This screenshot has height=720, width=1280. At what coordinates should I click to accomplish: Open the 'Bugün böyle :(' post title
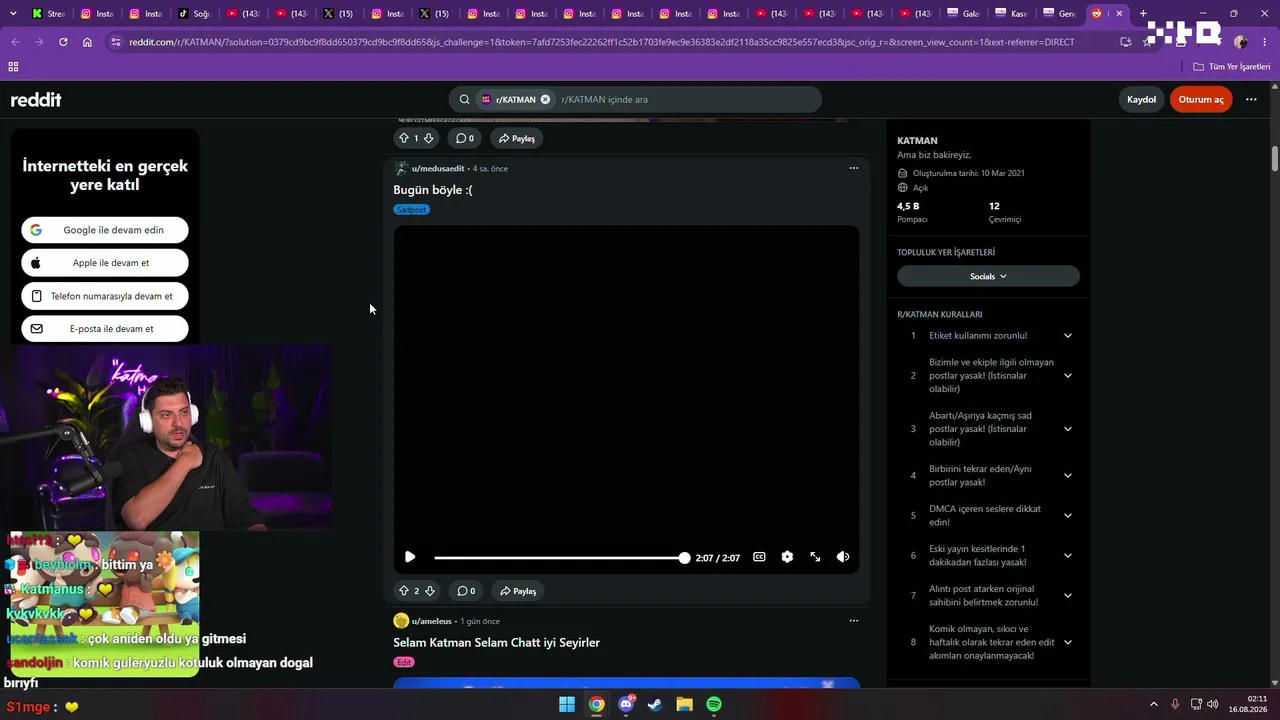[x=433, y=190]
